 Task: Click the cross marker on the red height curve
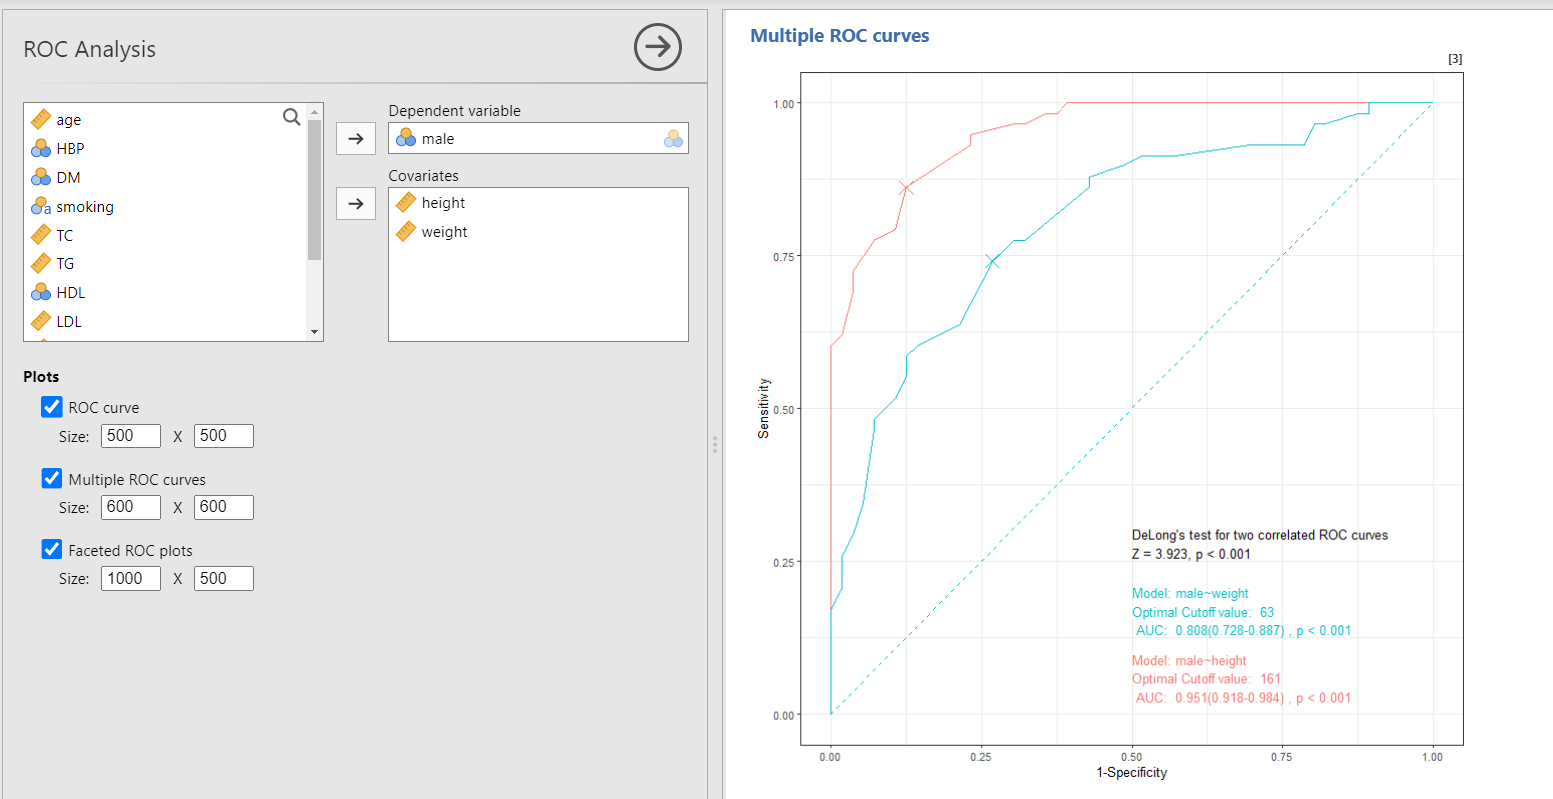(x=906, y=187)
